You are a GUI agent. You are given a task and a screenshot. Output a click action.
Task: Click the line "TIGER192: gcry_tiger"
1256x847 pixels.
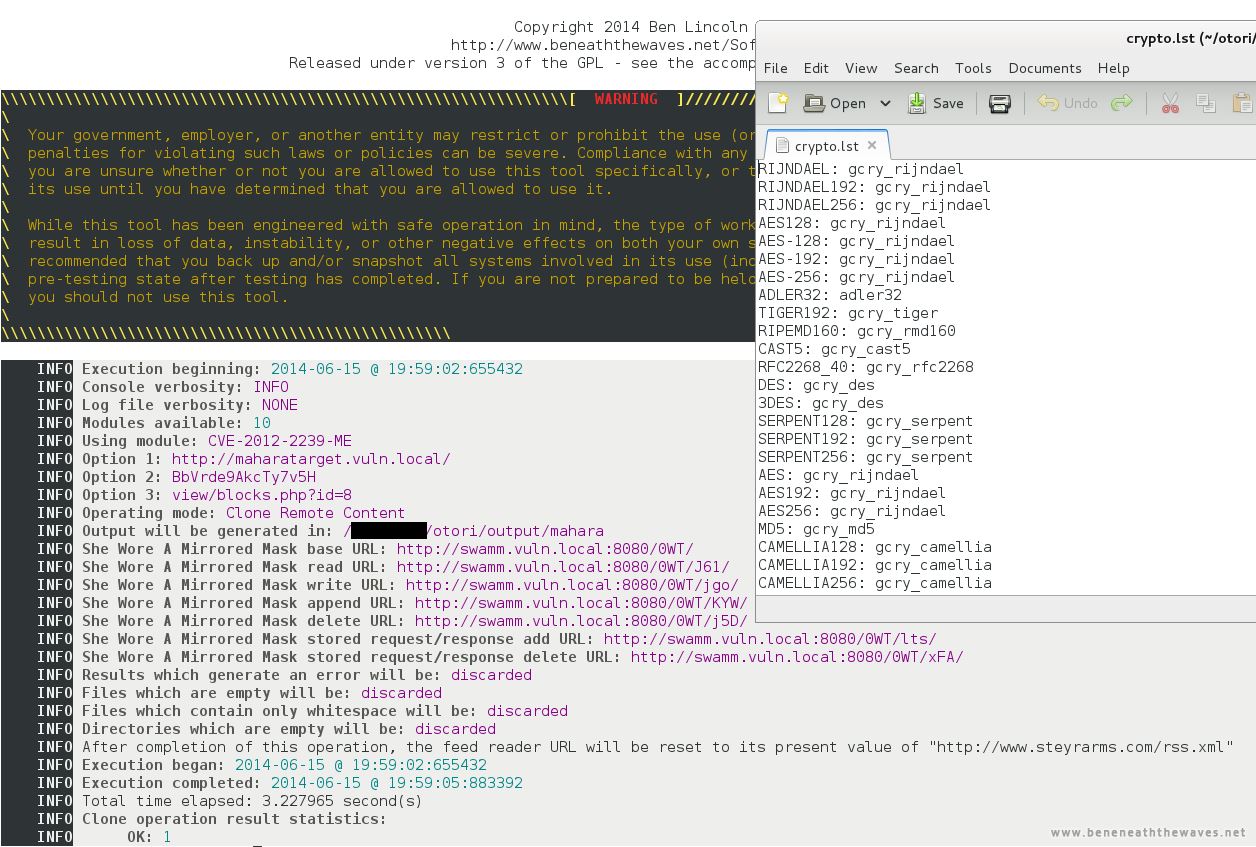point(848,313)
